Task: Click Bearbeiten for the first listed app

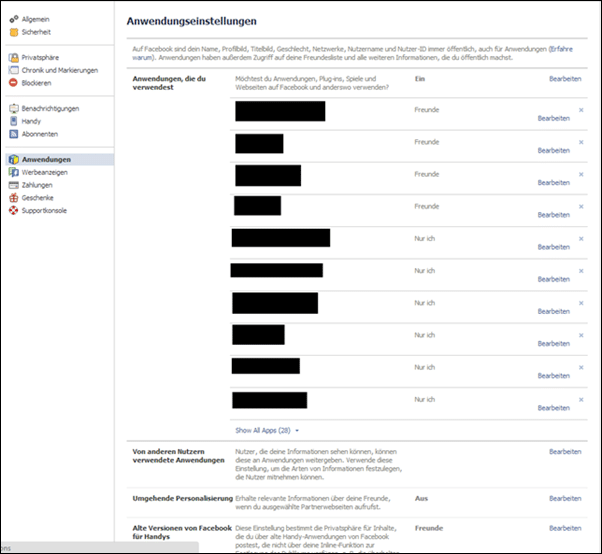Action: [554, 118]
